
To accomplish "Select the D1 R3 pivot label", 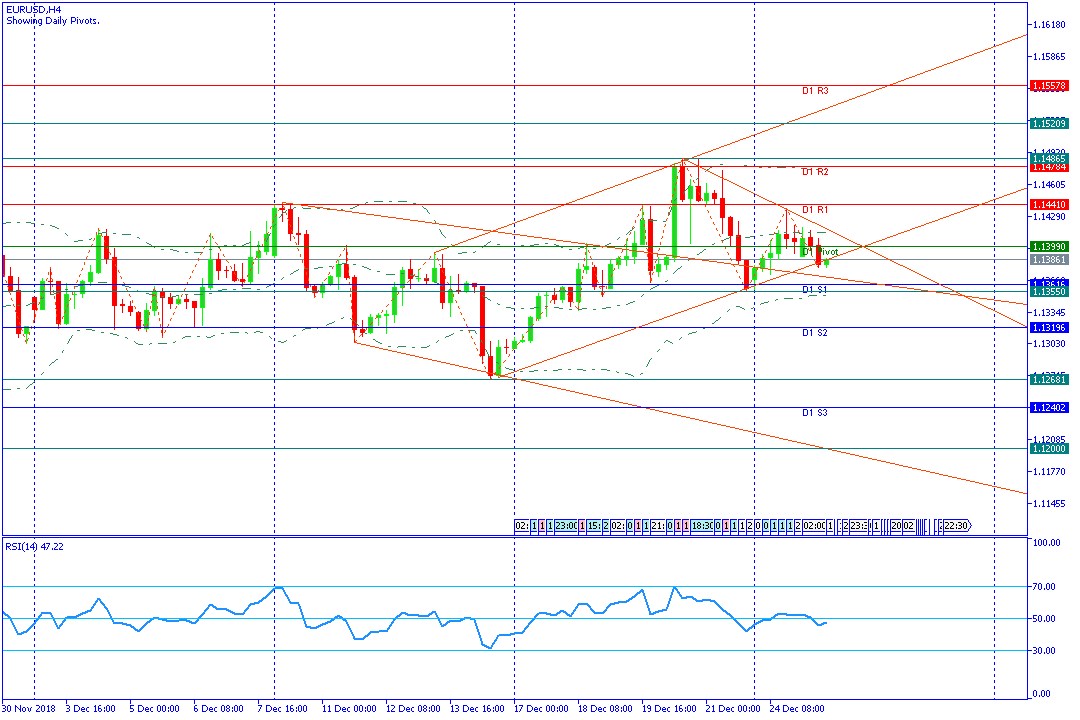I will pyautogui.click(x=815, y=91).
